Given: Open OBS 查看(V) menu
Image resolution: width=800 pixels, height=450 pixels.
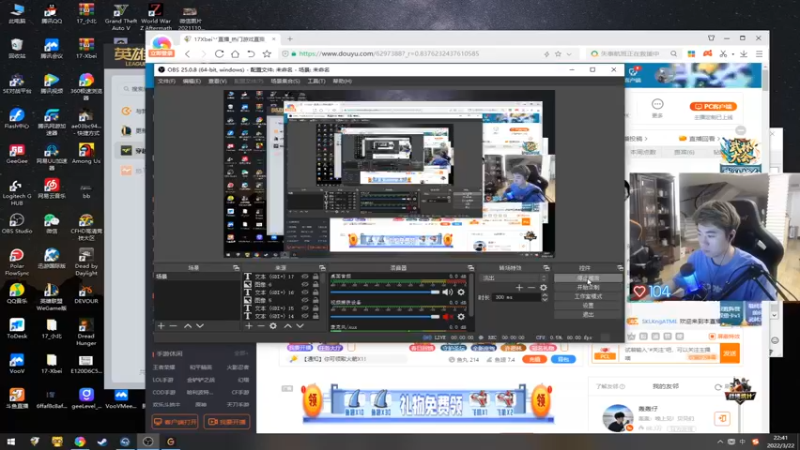Looking at the screenshot, I should [217, 81].
